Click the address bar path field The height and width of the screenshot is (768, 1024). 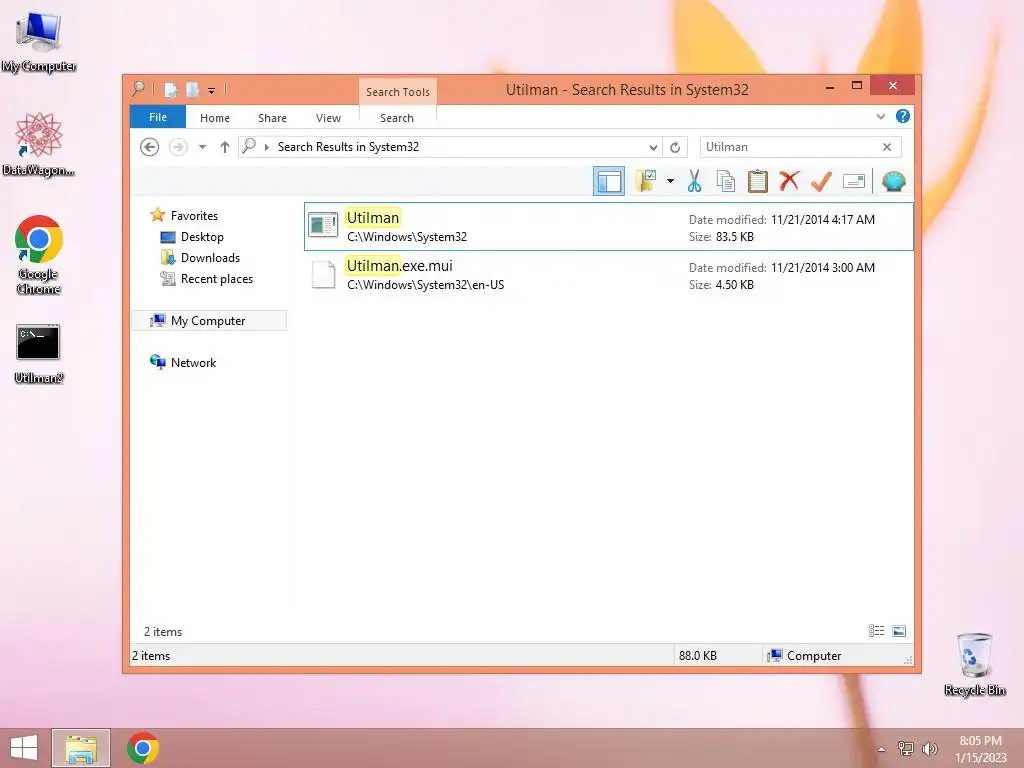(451, 147)
